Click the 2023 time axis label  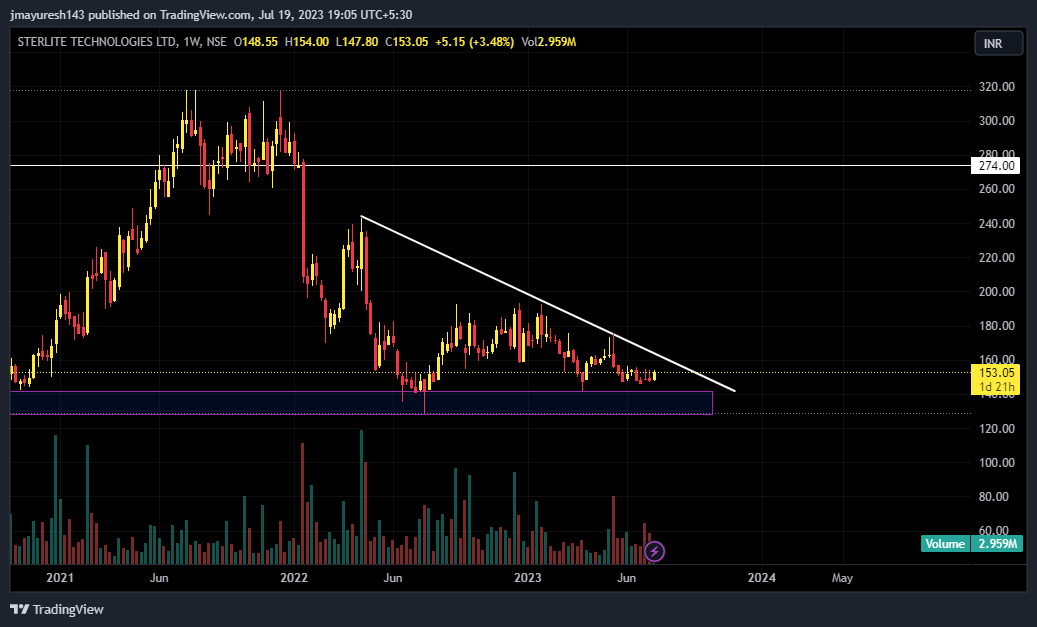click(528, 577)
